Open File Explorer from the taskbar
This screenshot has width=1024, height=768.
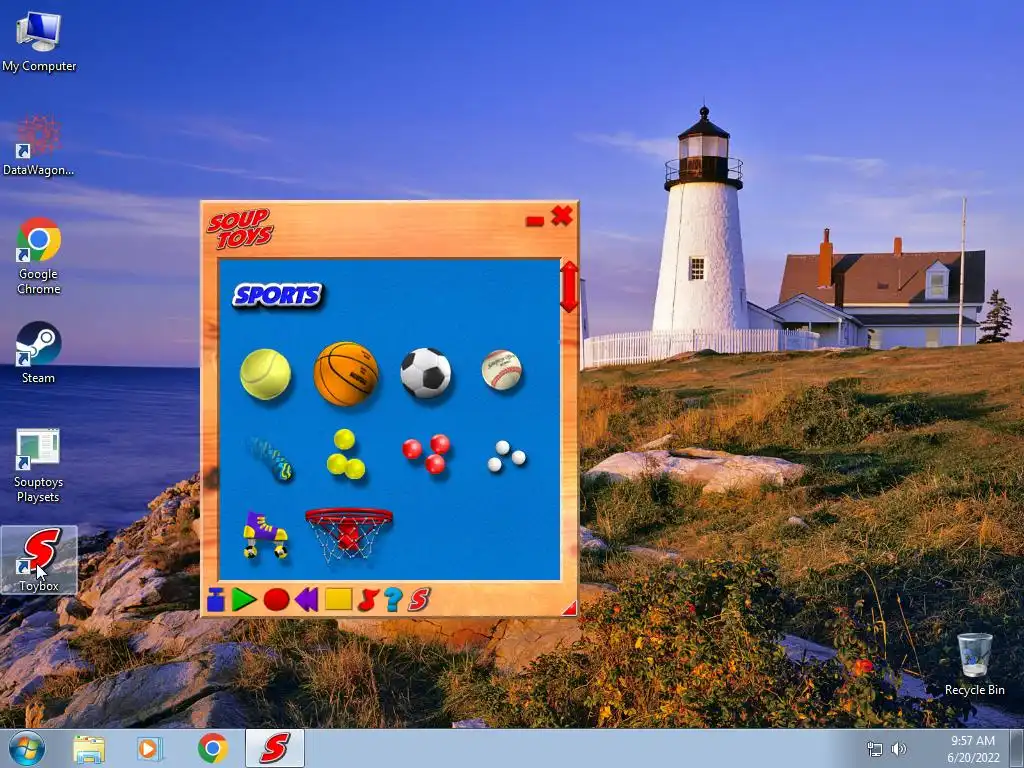click(x=89, y=749)
